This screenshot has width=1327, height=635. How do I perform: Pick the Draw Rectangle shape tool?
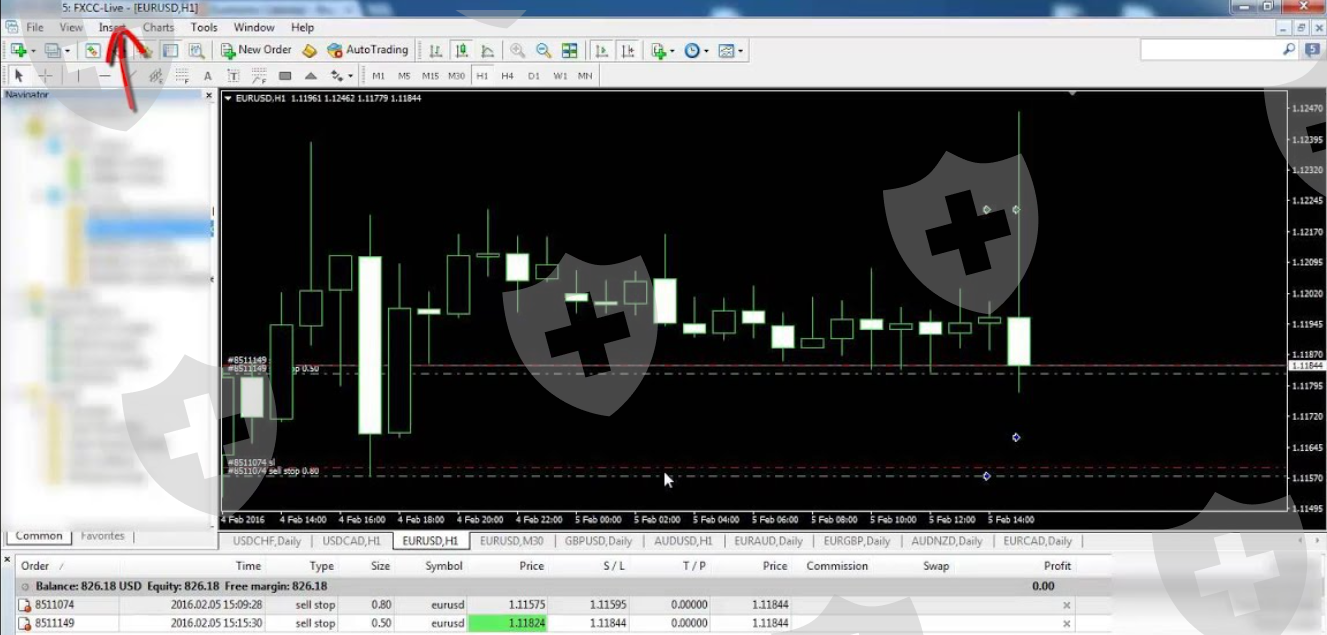[x=285, y=76]
